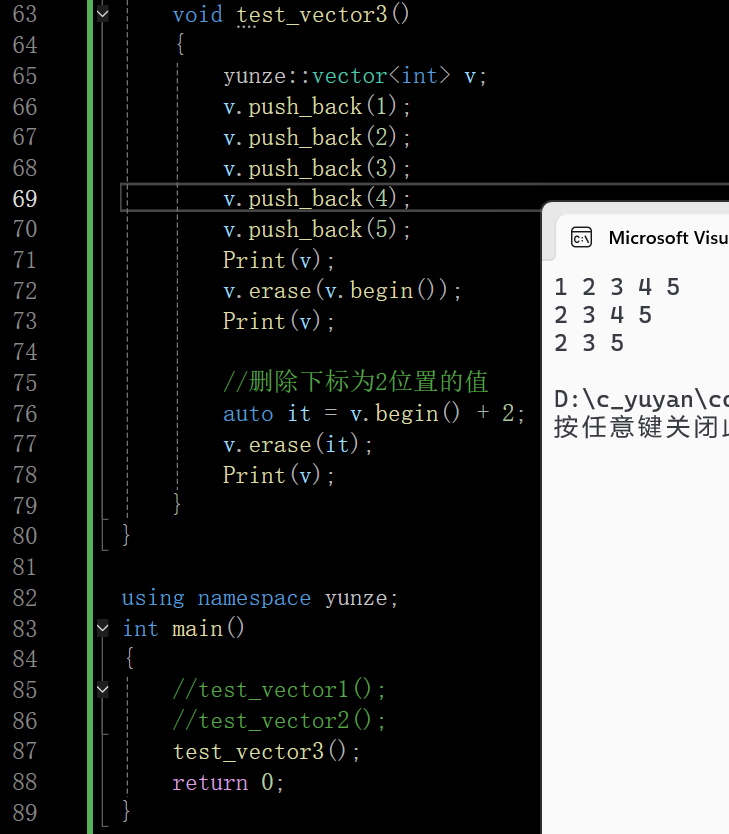Click v.erase(it); statement
The image size is (729, 834).
[x=298, y=445]
